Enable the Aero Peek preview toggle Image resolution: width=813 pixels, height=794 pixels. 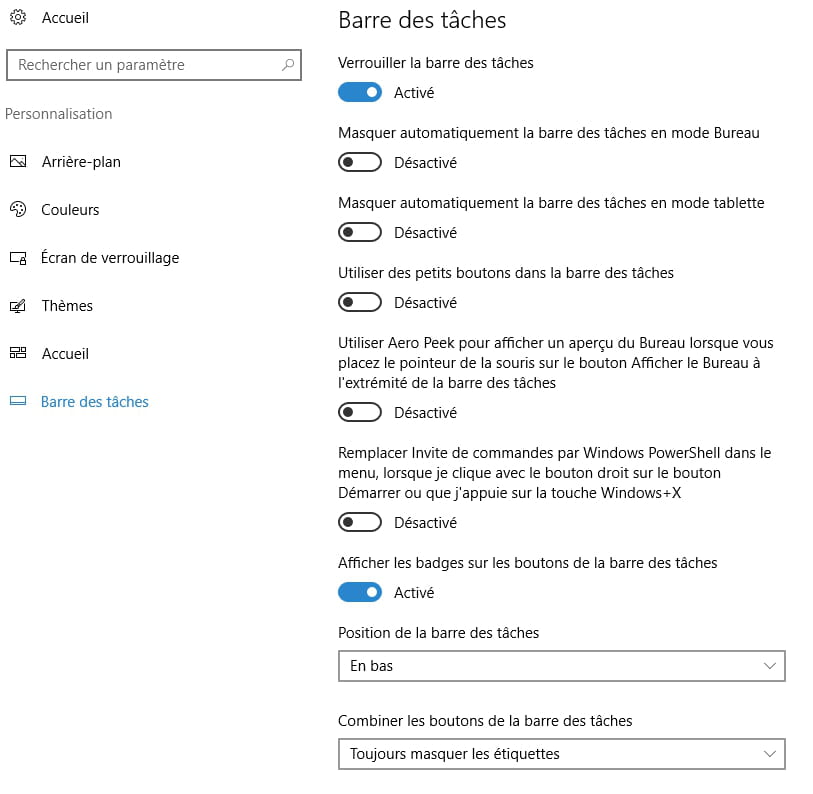click(360, 413)
